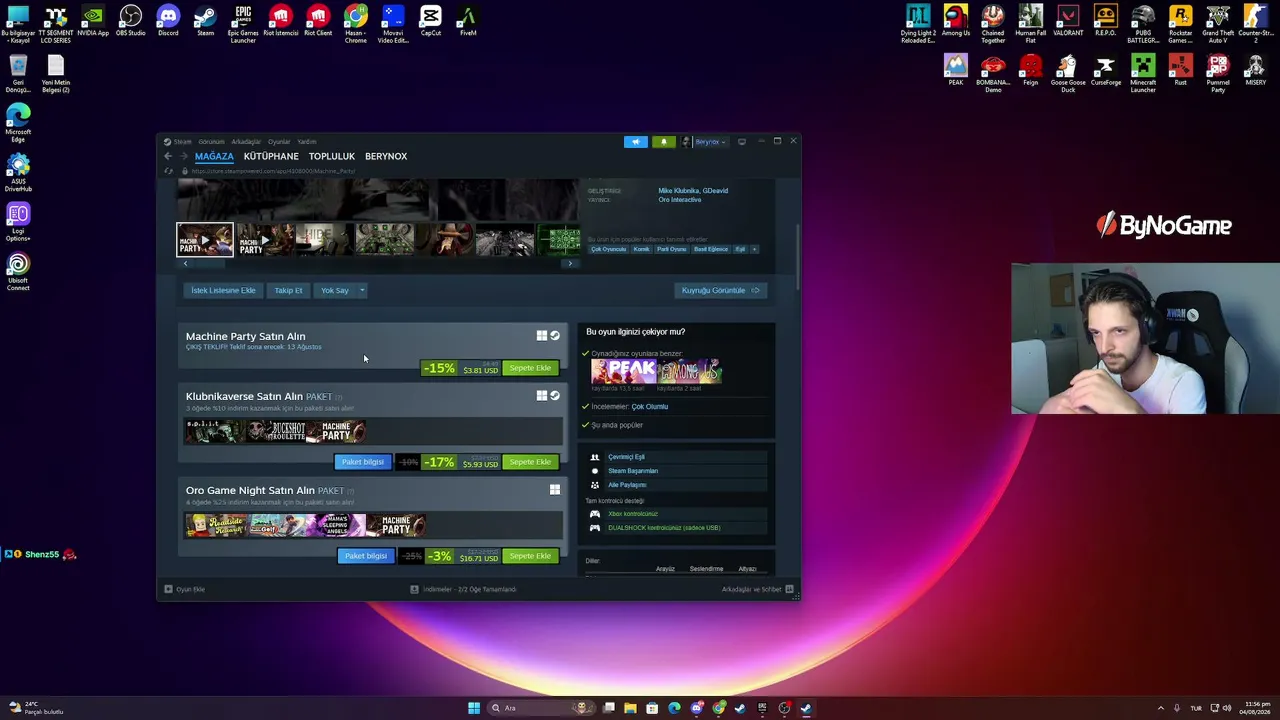
Task: Click the Yok Say button
Action: point(334,290)
